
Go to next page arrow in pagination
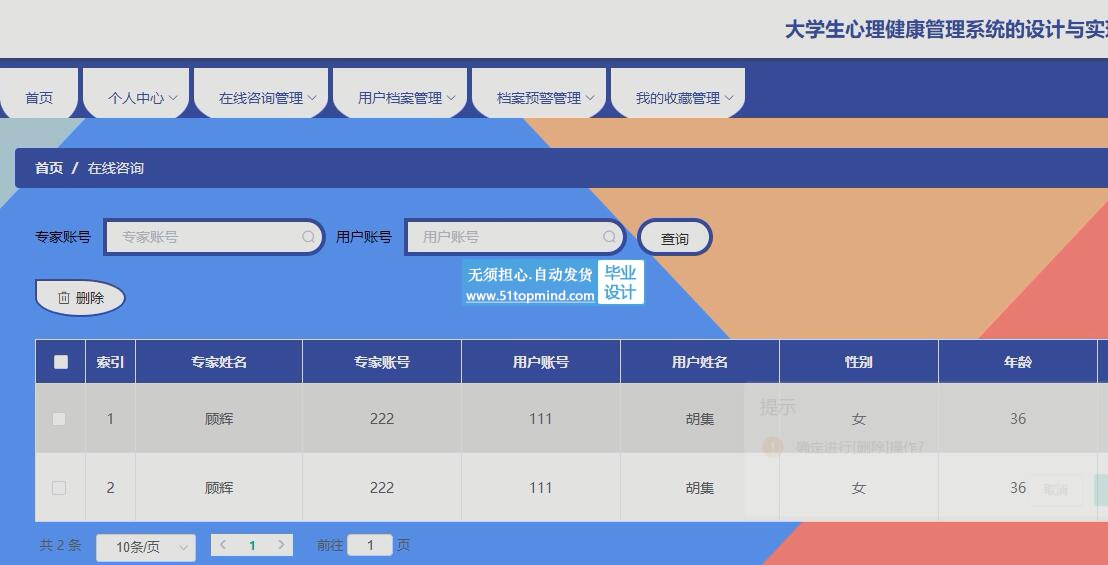tap(281, 545)
